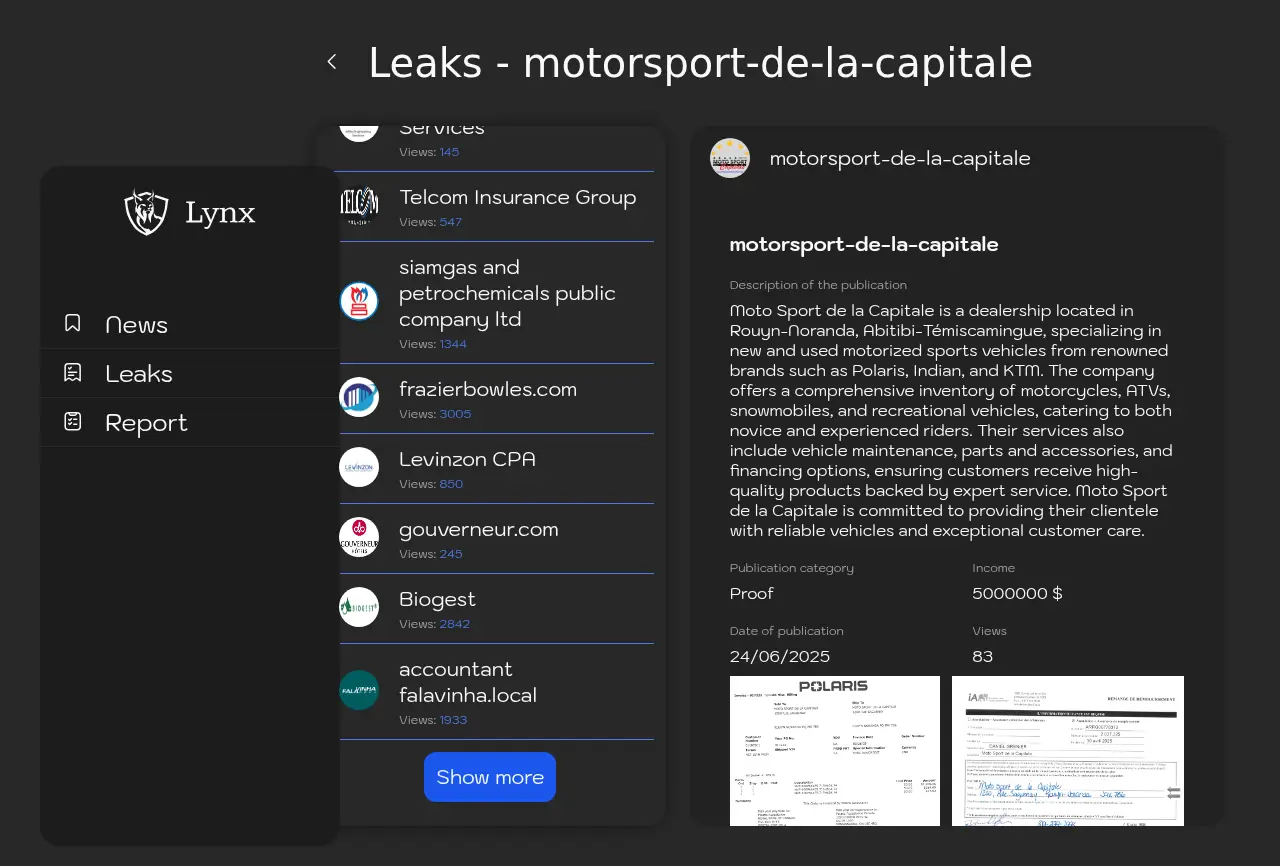The height and width of the screenshot is (866, 1280).
Task: Open the Polaris invoice thumbnail
Action: point(835,751)
